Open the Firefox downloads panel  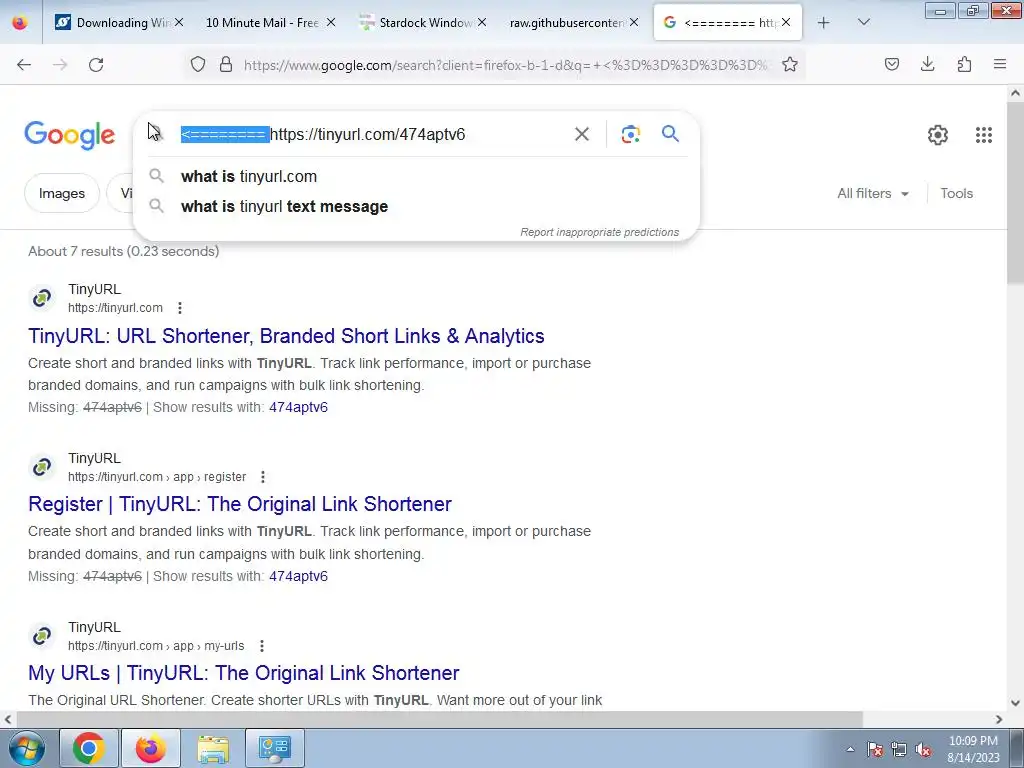927,64
